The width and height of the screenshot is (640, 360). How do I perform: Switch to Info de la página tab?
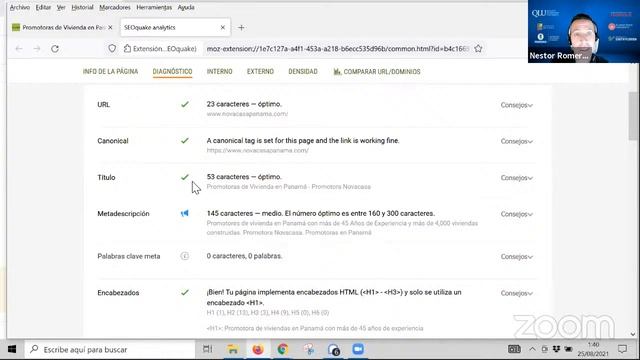point(110,72)
